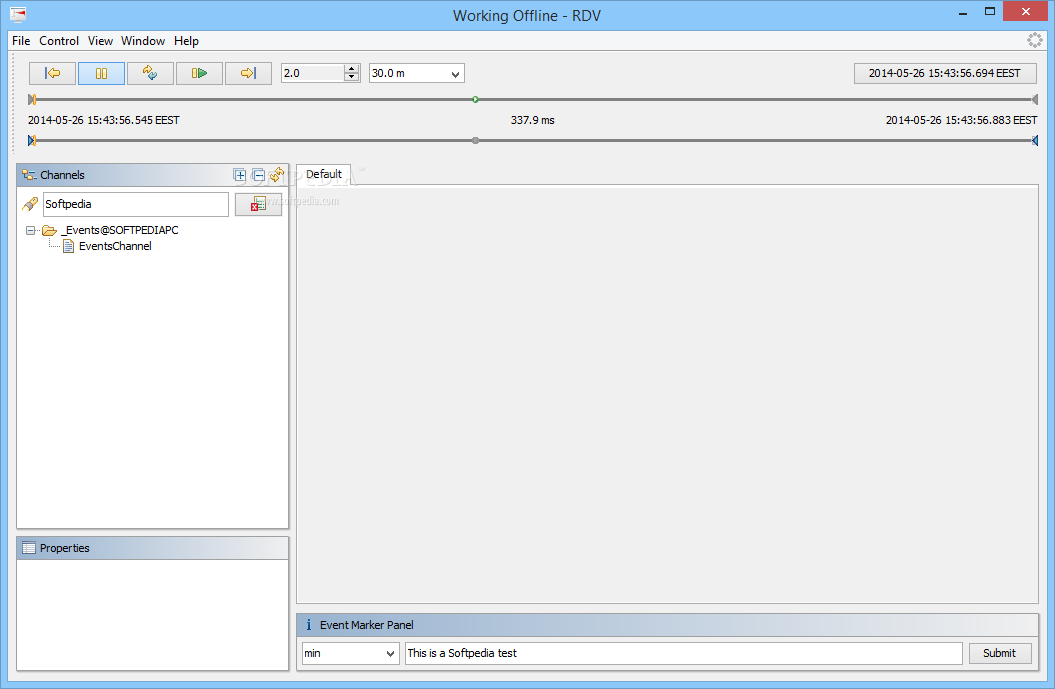Screen dimensions: 1055x689
Task: Click the Properties panel header icon
Action: click(28, 548)
